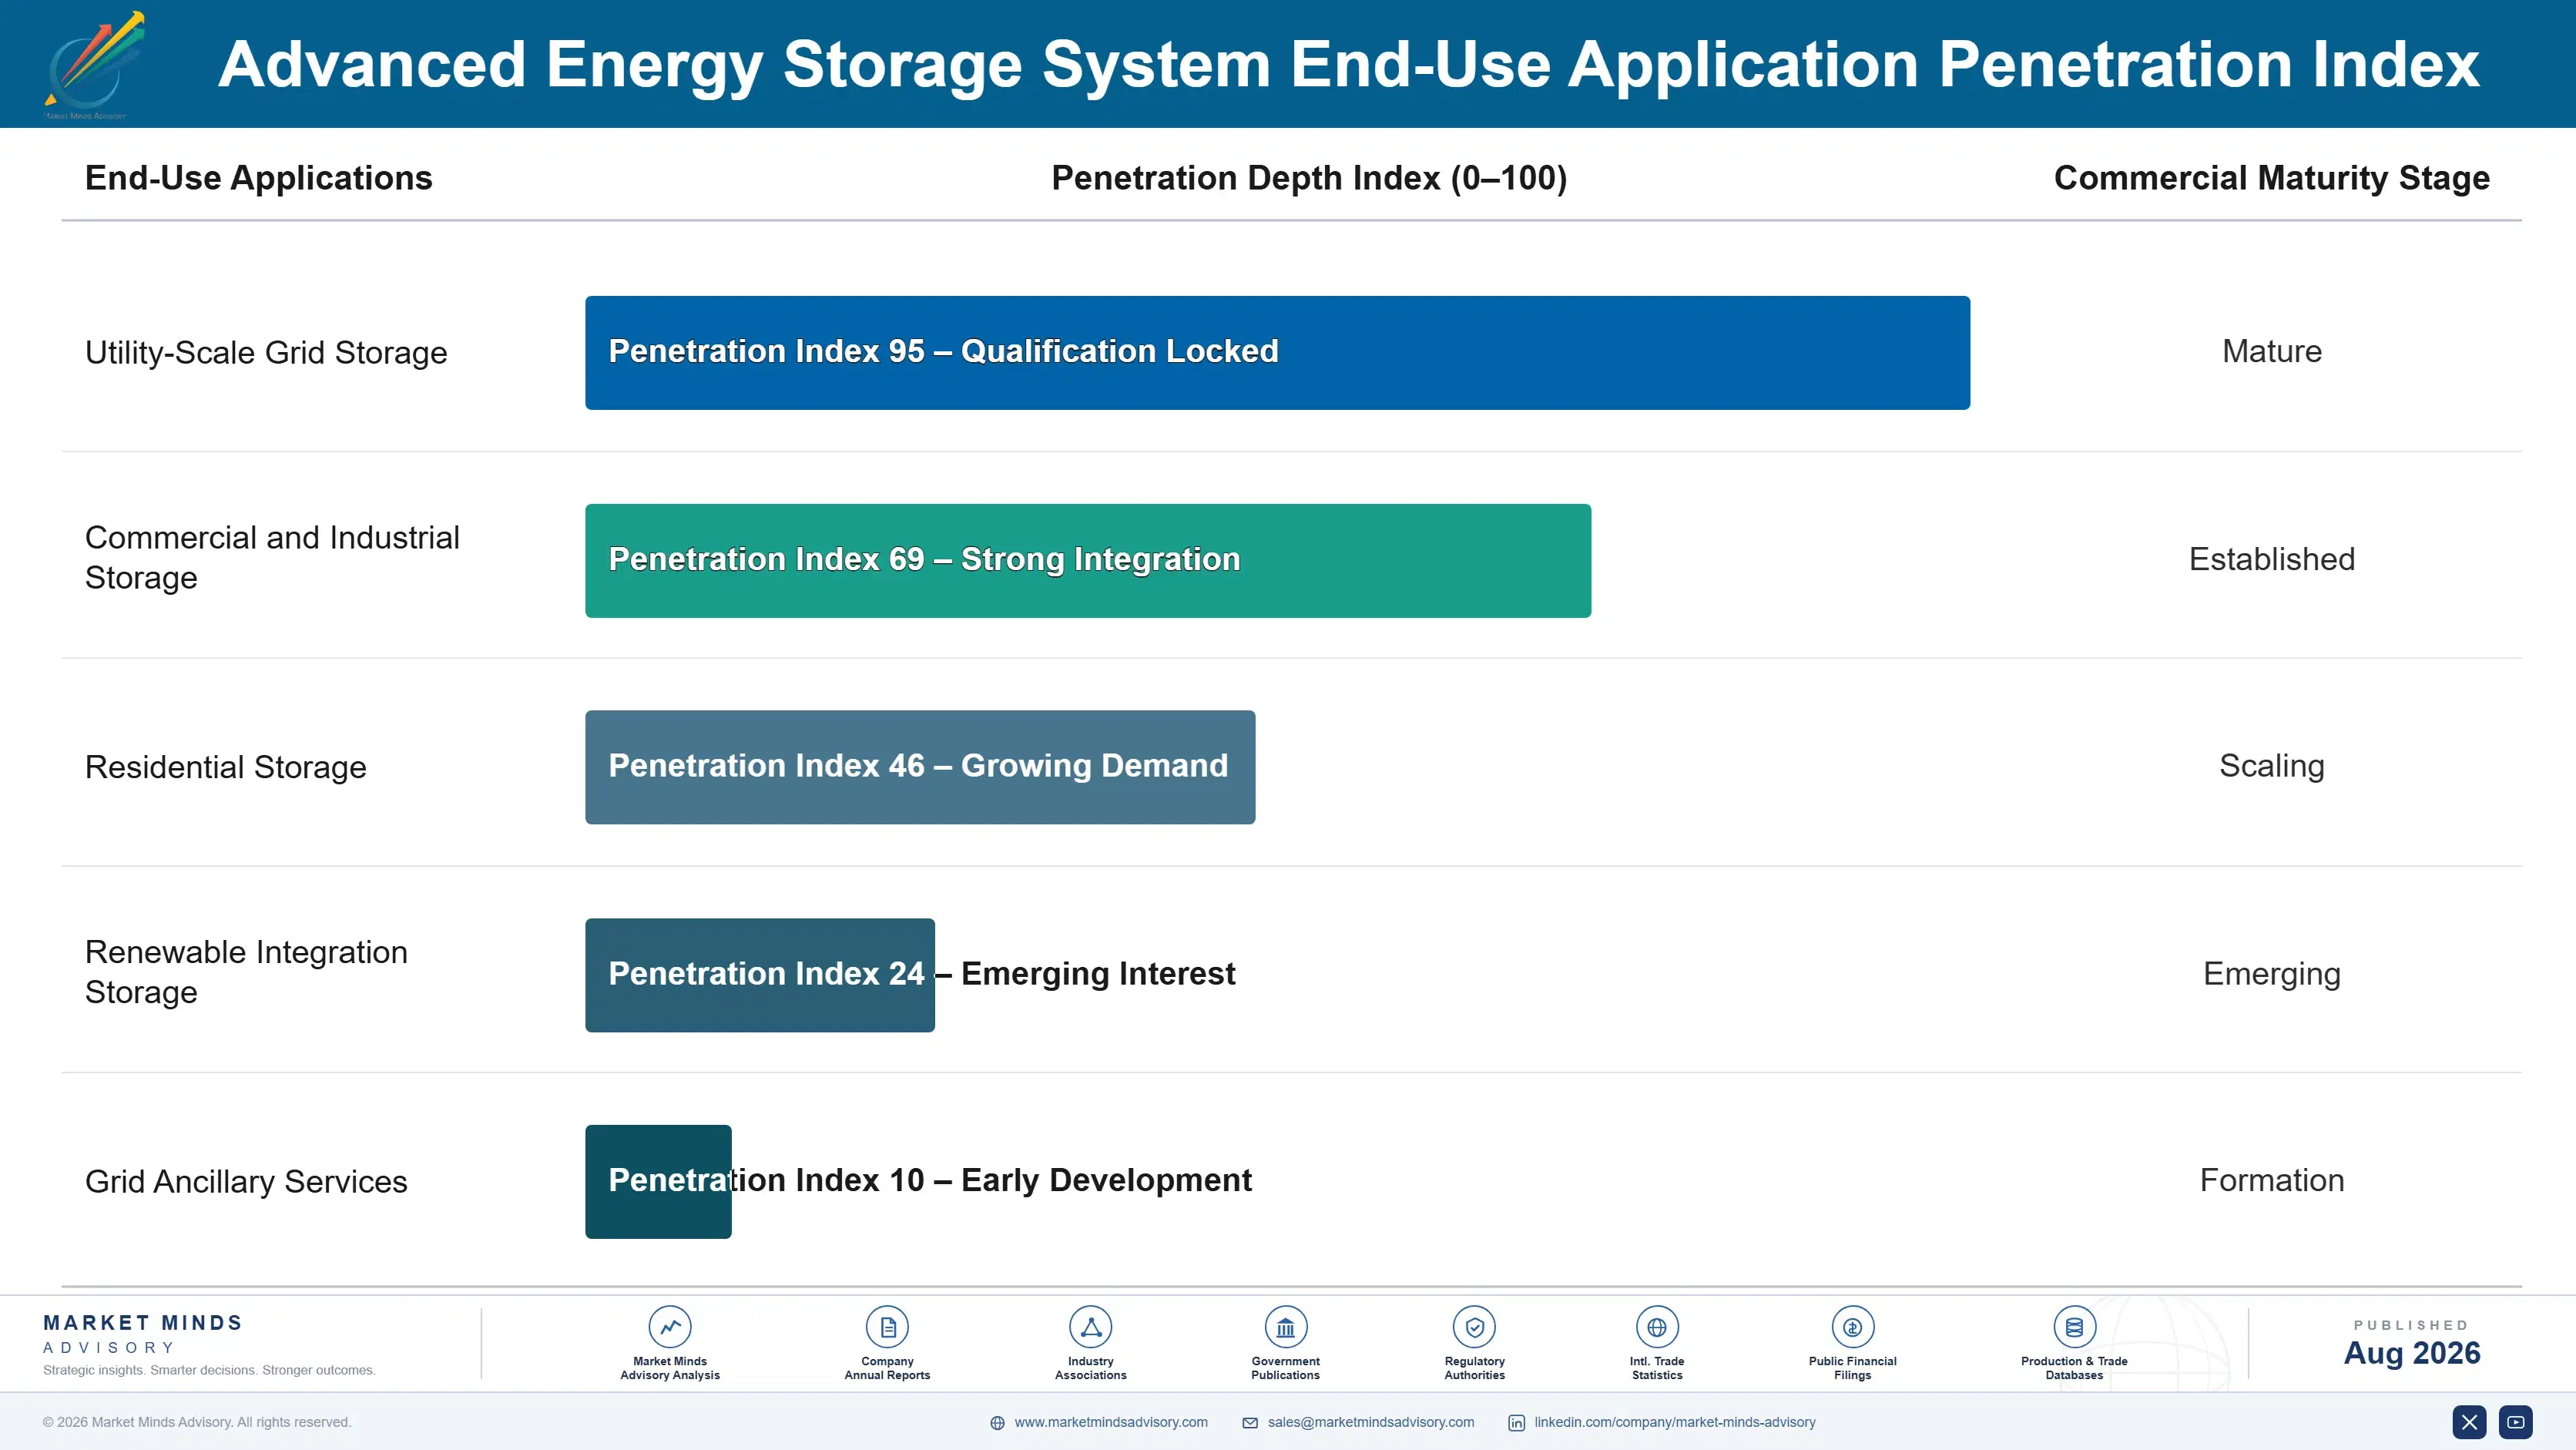Click the Industry Associations network icon
The width and height of the screenshot is (2576, 1450).
pos(1090,1327)
